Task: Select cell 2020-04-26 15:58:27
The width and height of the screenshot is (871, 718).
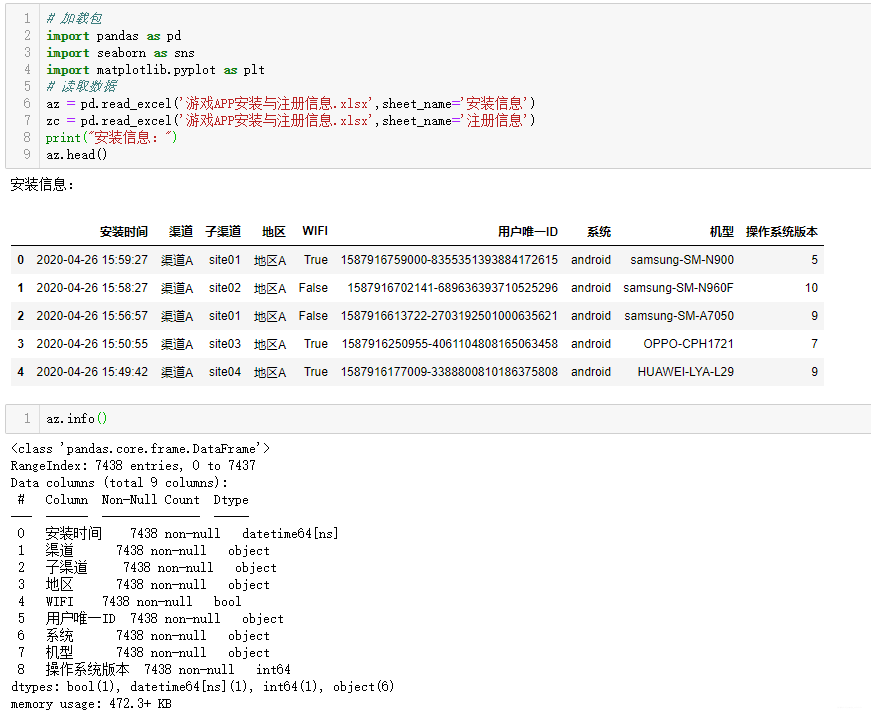Action: point(92,288)
